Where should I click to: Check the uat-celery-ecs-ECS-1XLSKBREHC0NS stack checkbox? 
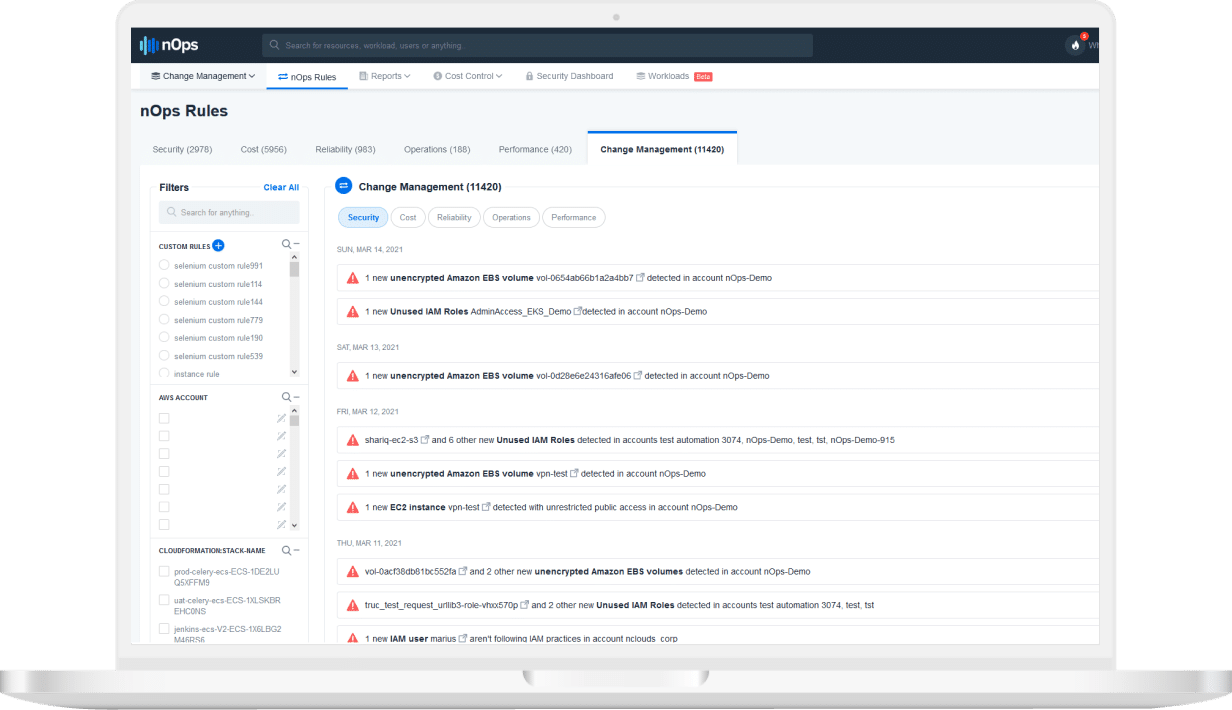[x=164, y=600]
